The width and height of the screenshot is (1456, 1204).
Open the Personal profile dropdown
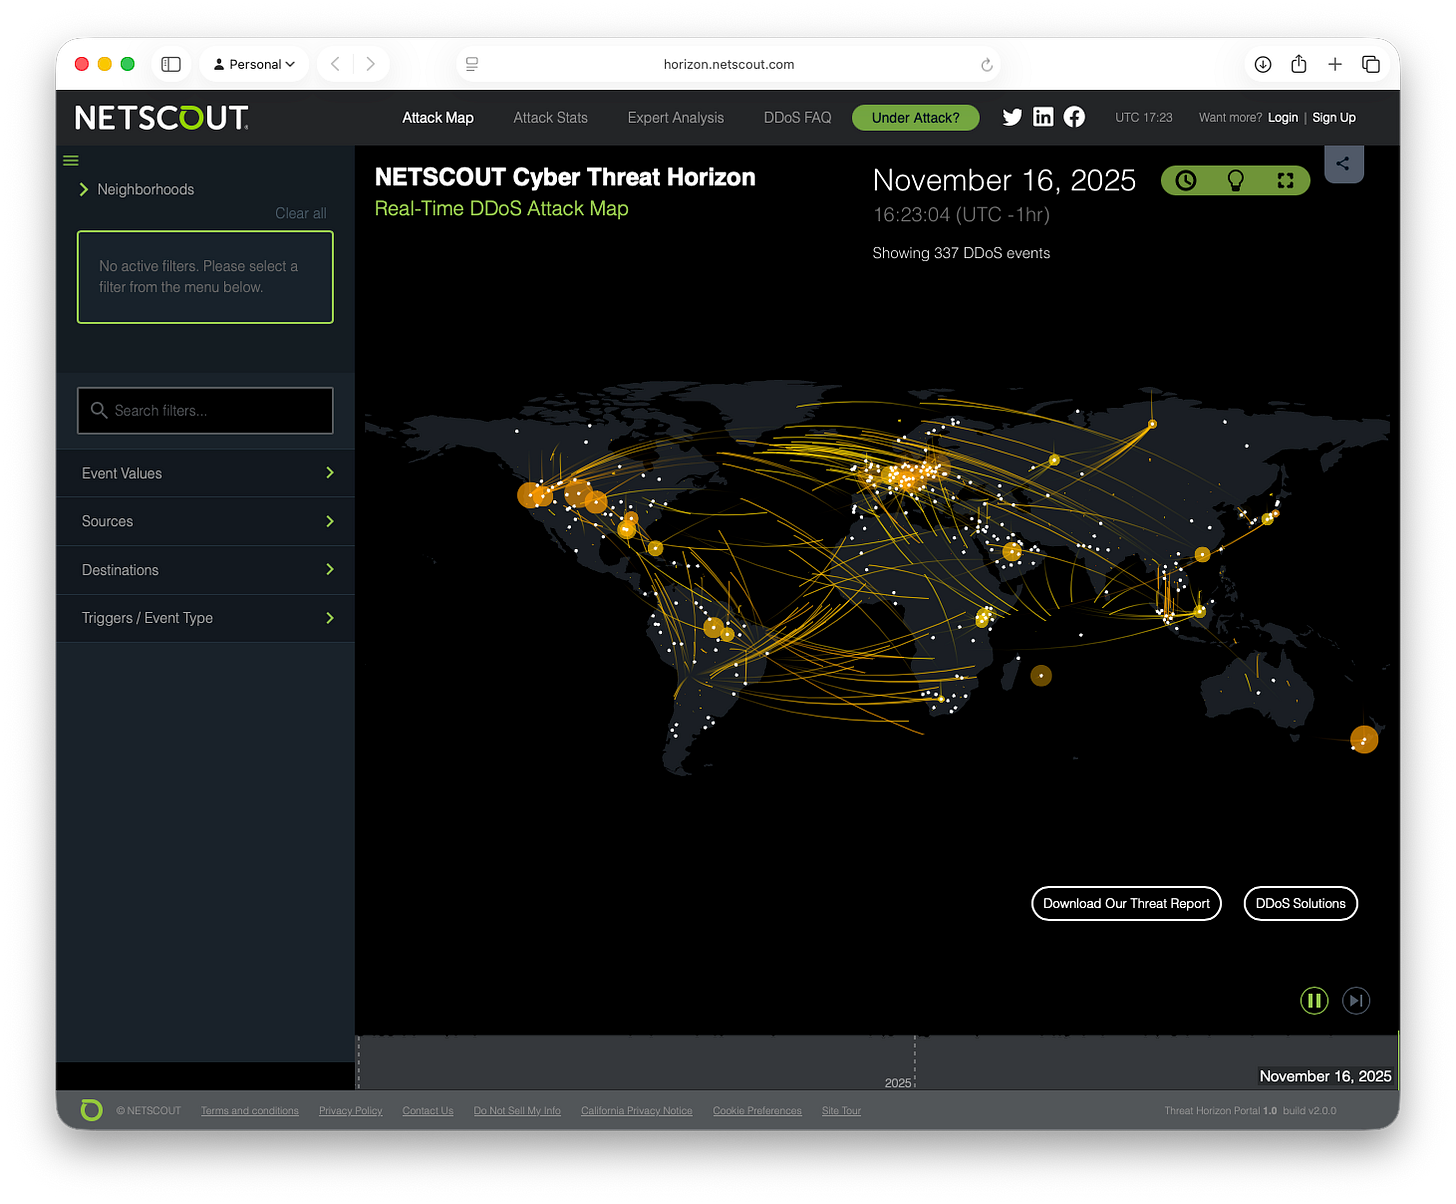254,64
